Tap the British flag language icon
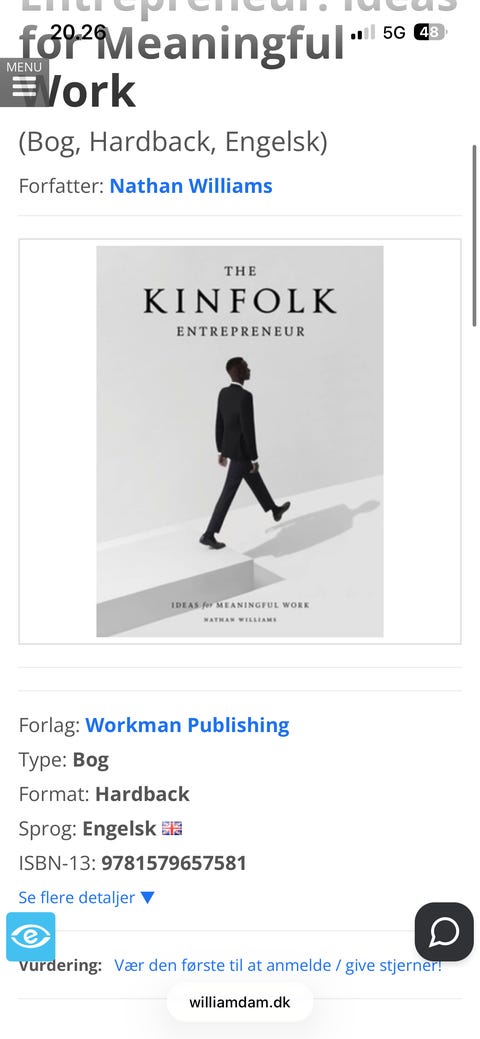480x1039 pixels. coord(172,828)
